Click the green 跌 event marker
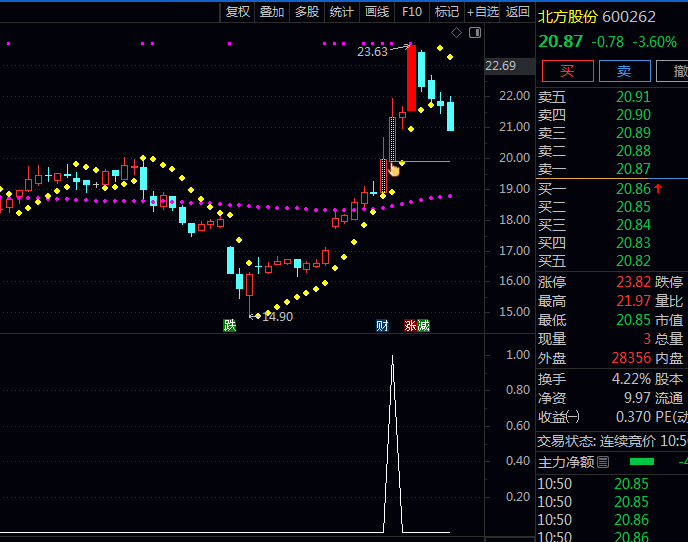 coord(229,326)
